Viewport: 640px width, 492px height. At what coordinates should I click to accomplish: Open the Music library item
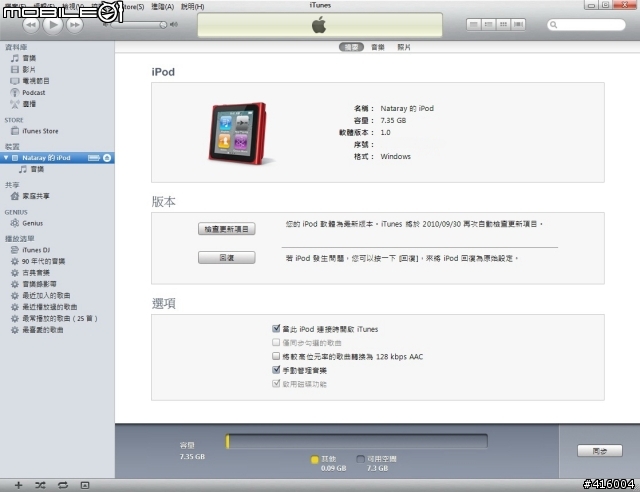(x=29, y=58)
